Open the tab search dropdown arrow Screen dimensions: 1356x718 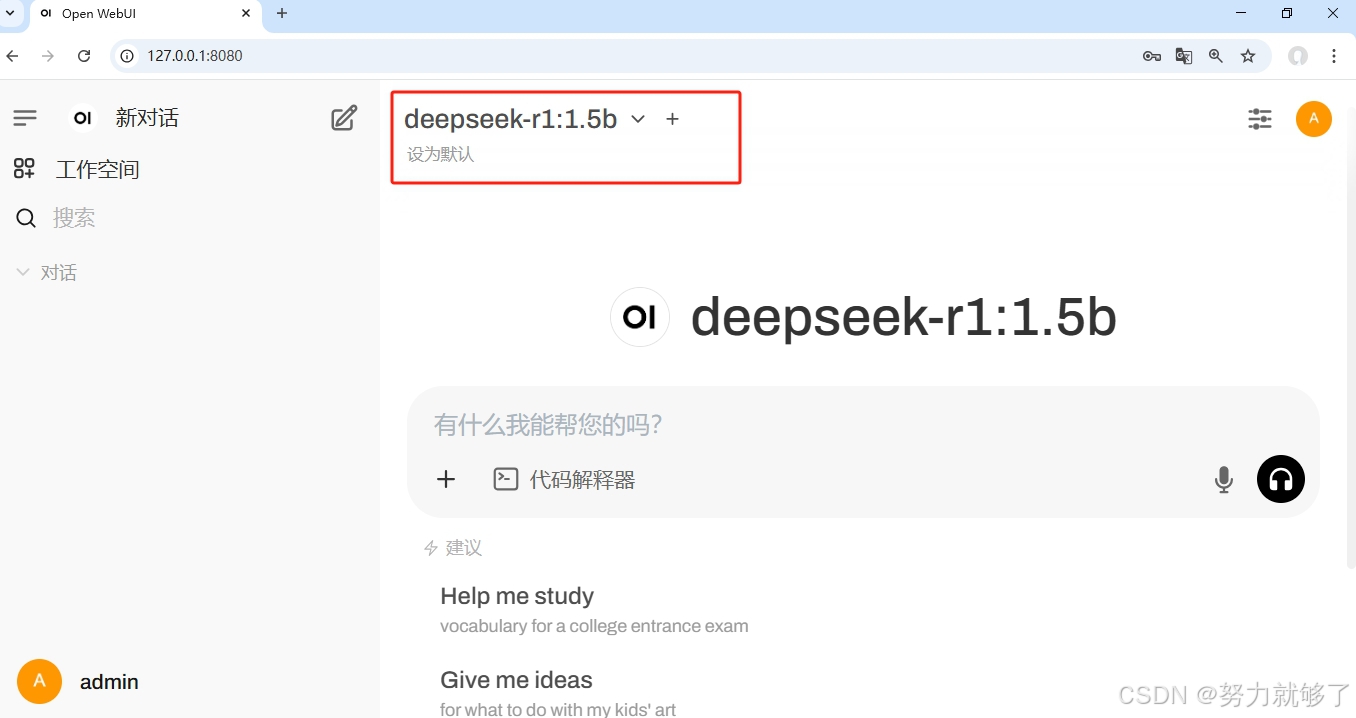[11, 13]
